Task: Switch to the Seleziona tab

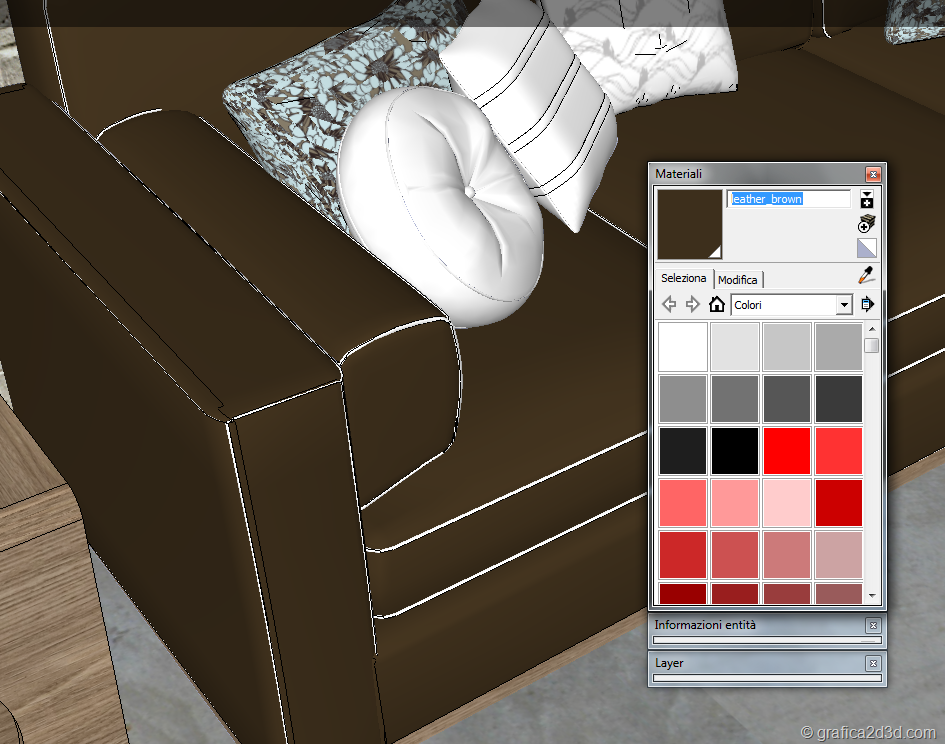Action: click(x=684, y=279)
